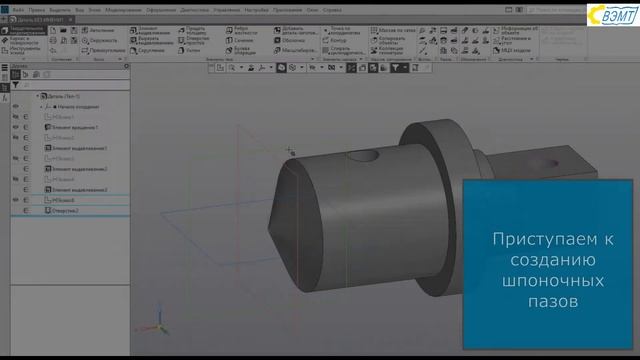The height and width of the screenshot is (360, 640).
Task: Click the Коллекция геометрии tool
Action: coord(387,50)
